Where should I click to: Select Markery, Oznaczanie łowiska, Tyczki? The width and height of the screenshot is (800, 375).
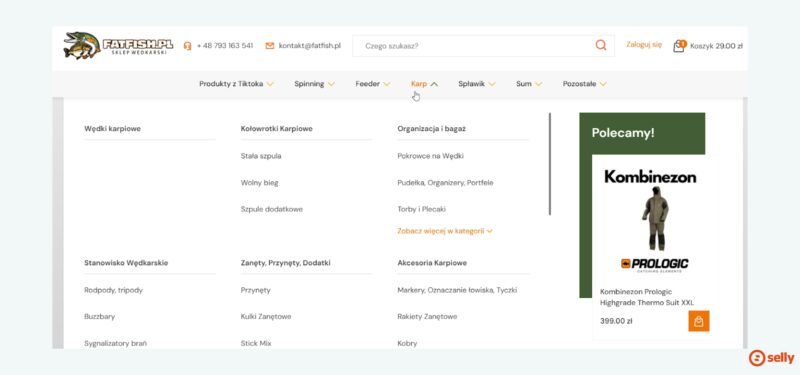457,290
